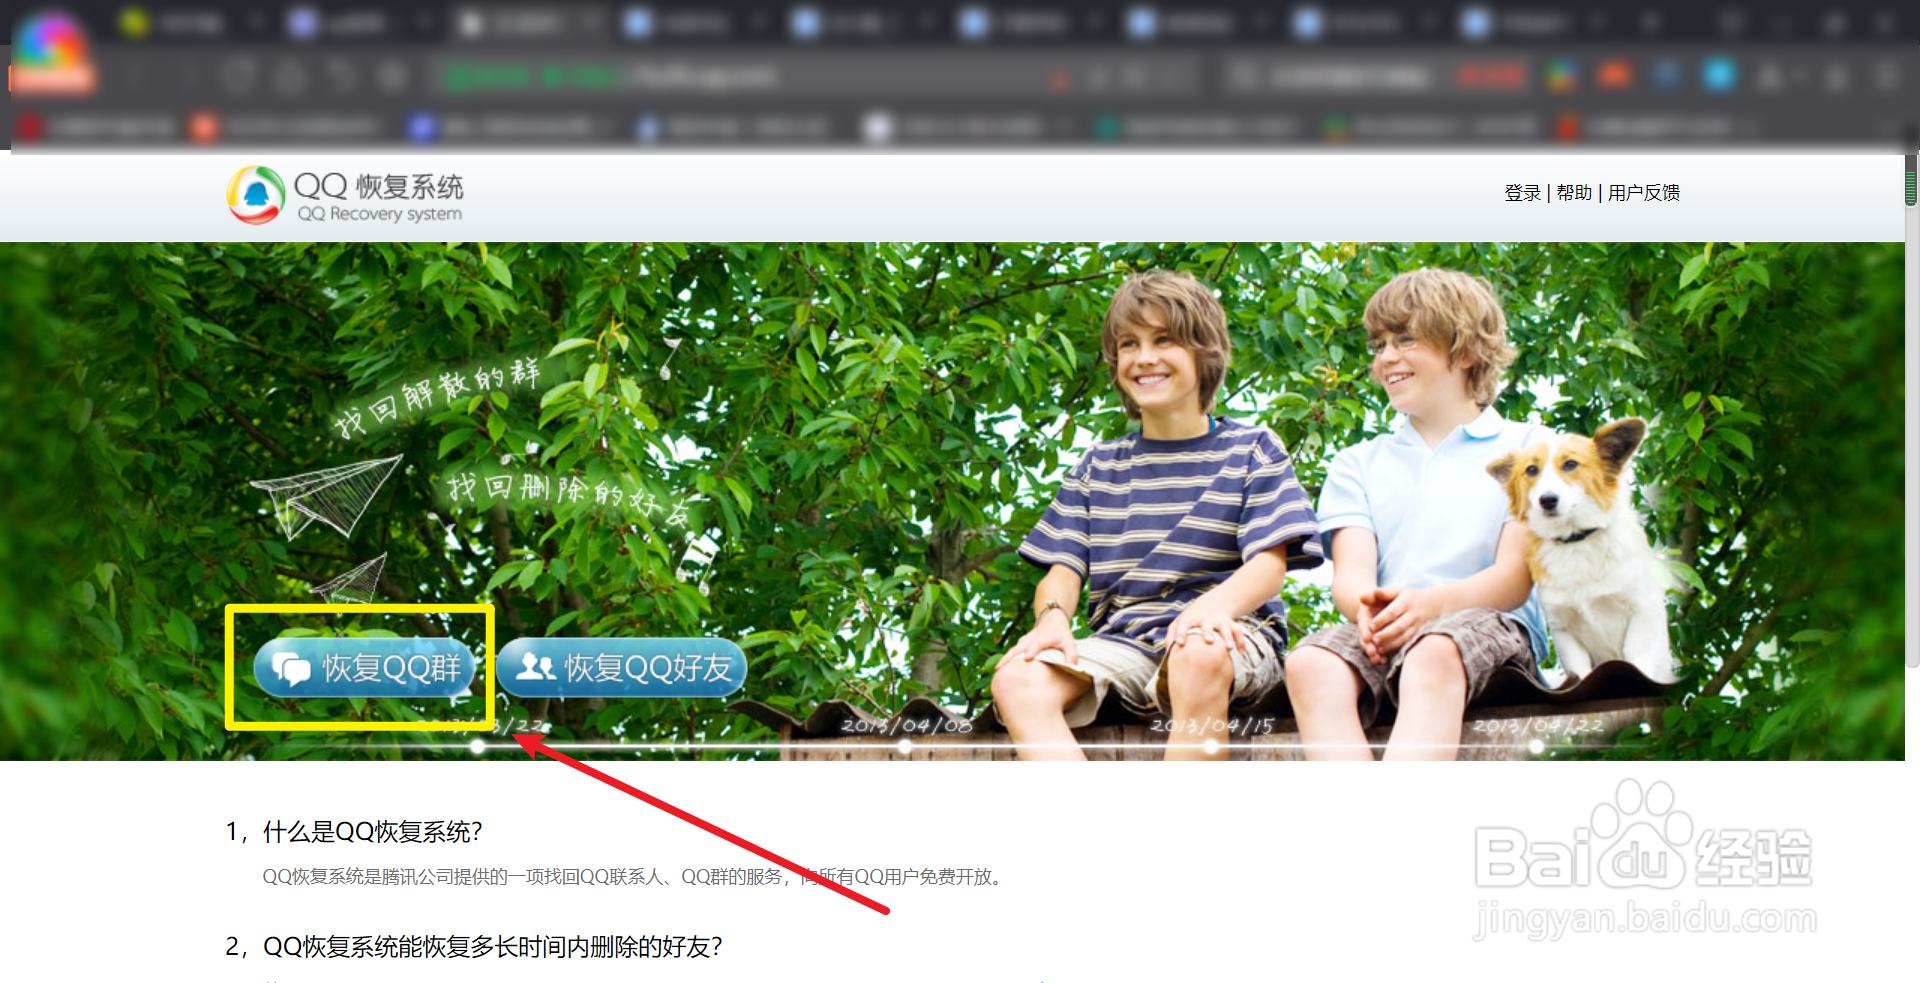This screenshot has height=983, width=1920.
Task: Click the QQ penguin logo icon
Action: 256,195
